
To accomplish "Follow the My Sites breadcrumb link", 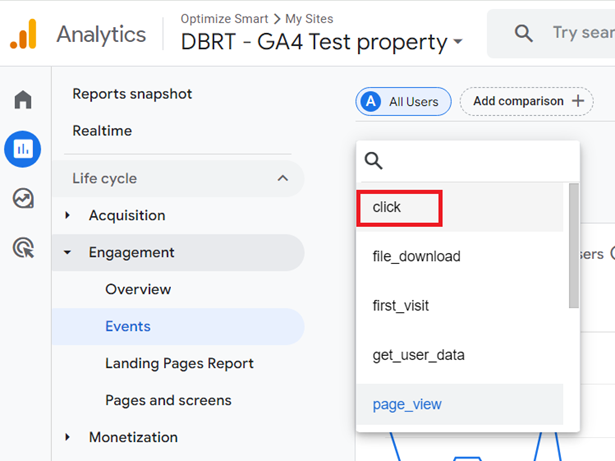I will [309, 19].
